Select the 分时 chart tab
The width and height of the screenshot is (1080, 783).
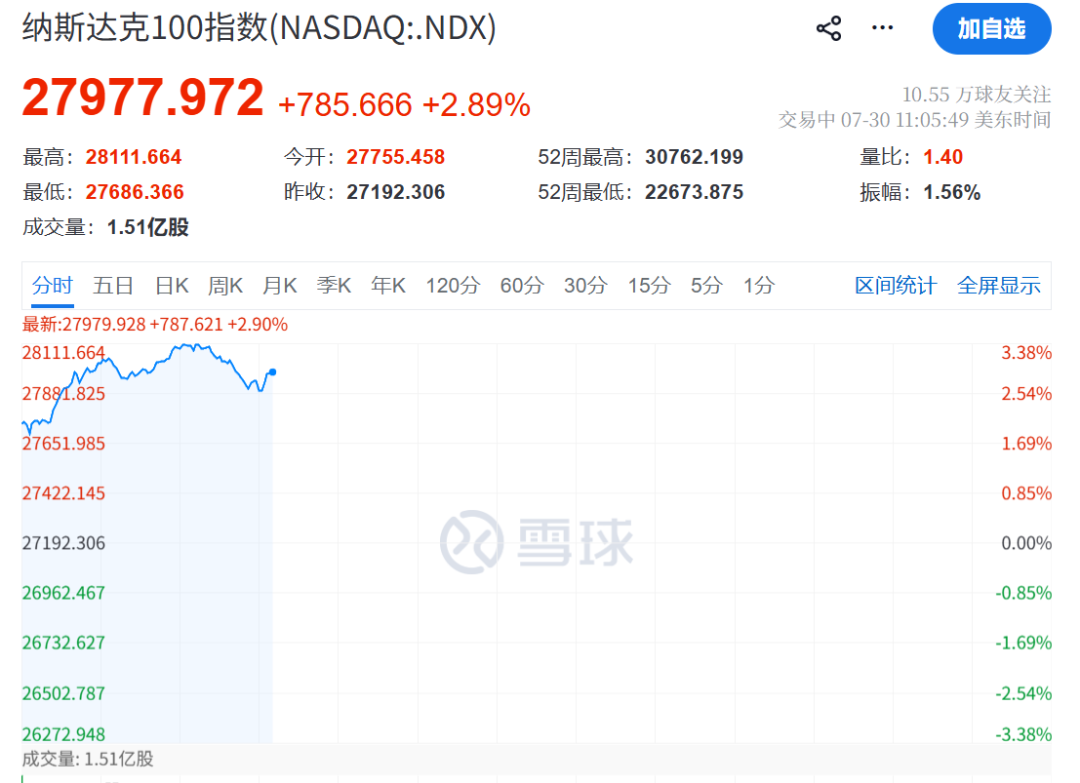coord(52,285)
